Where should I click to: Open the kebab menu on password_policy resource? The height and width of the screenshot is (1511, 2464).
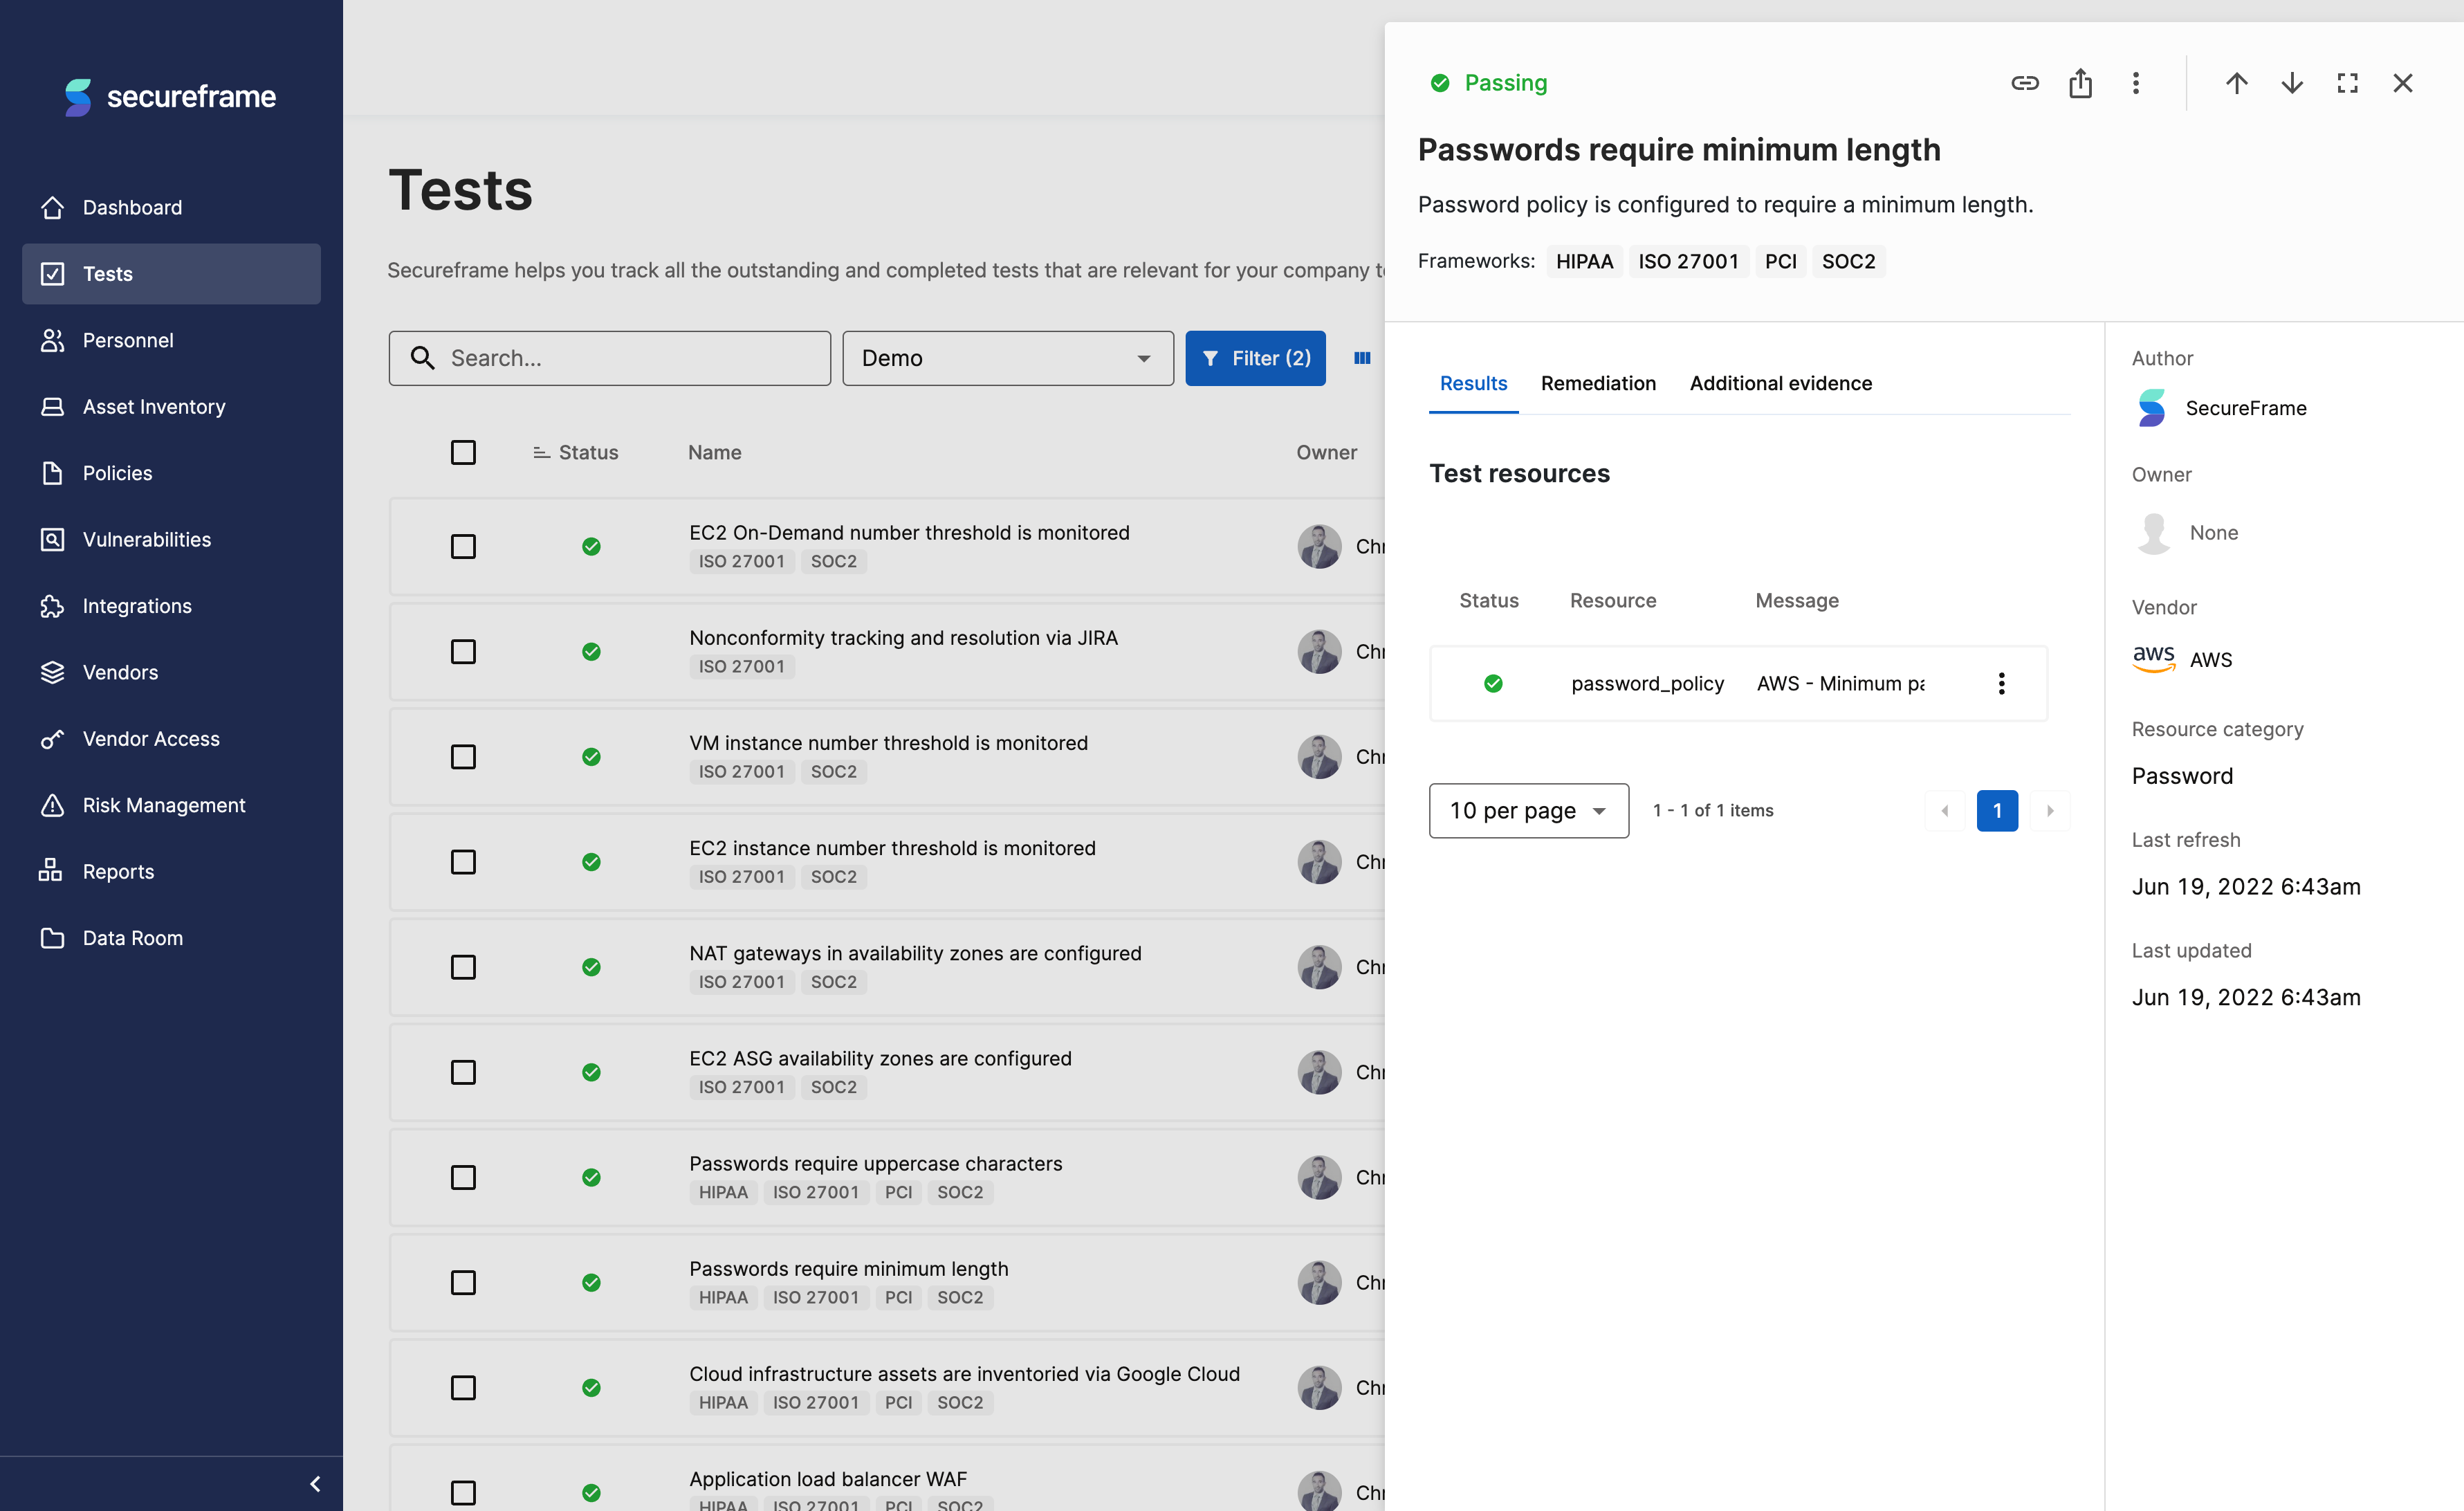tap(2002, 683)
